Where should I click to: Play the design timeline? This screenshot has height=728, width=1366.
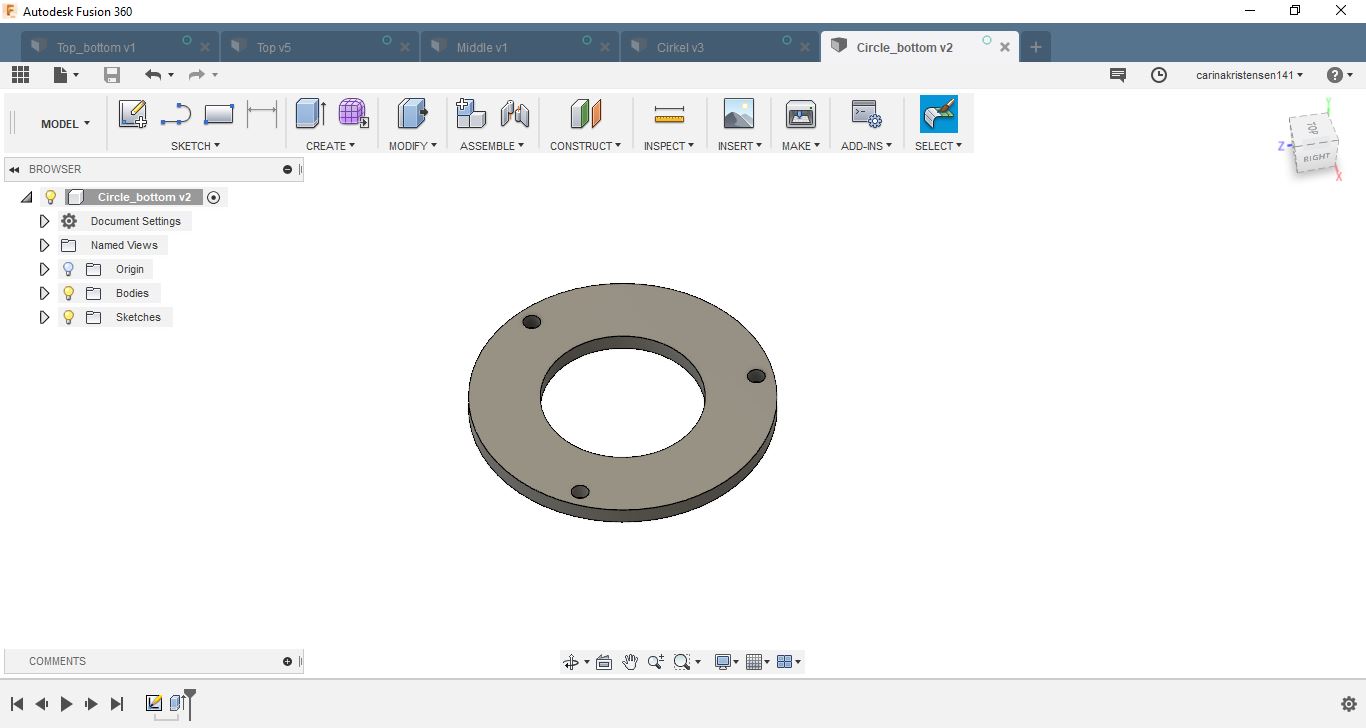(66, 704)
